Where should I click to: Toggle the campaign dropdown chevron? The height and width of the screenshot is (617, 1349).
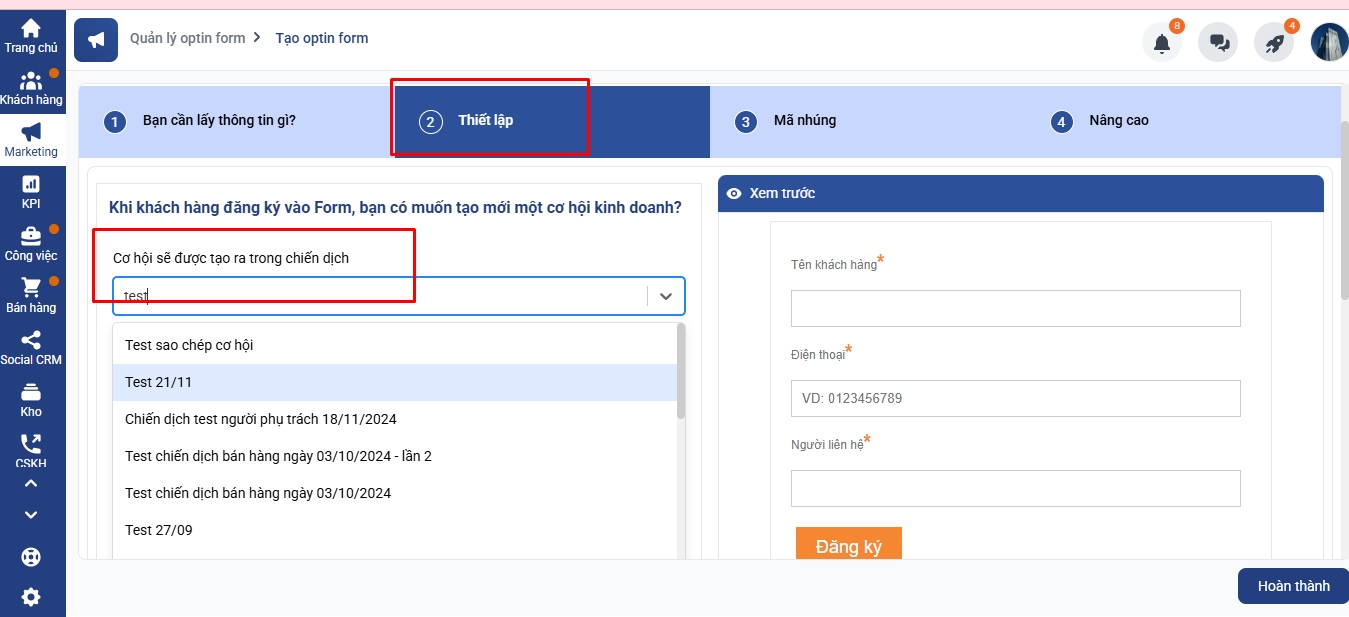(666, 296)
